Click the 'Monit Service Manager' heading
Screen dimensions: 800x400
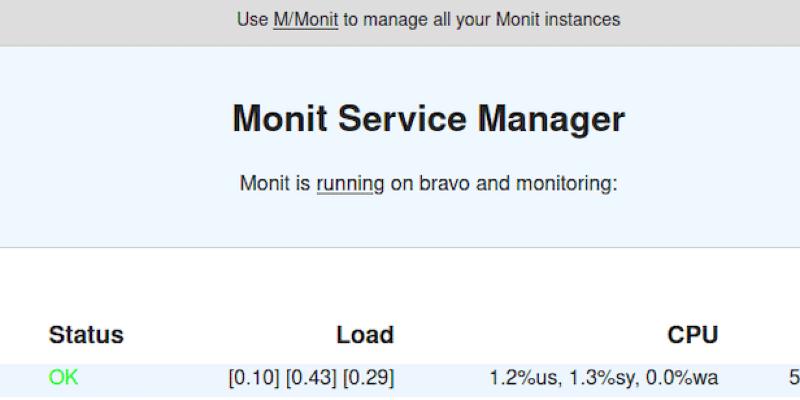(x=428, y=119)
